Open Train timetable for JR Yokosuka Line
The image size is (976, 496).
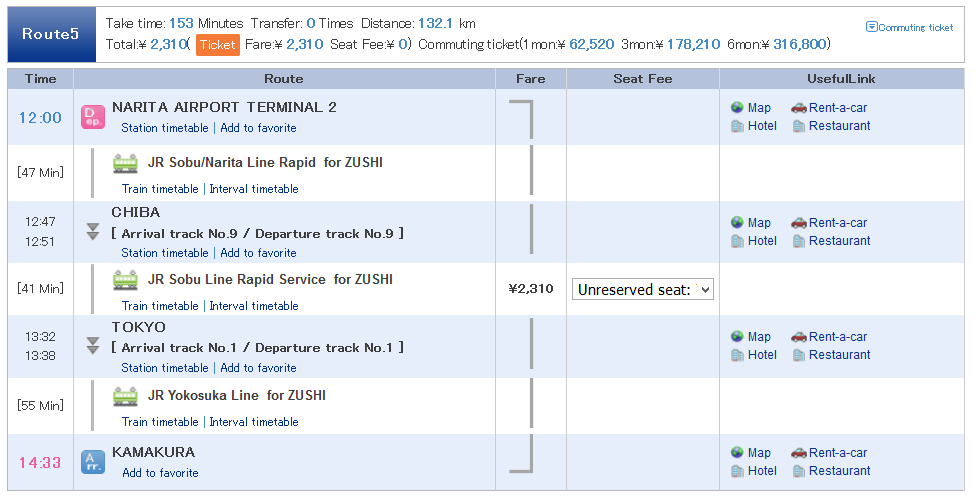(160, 421)
